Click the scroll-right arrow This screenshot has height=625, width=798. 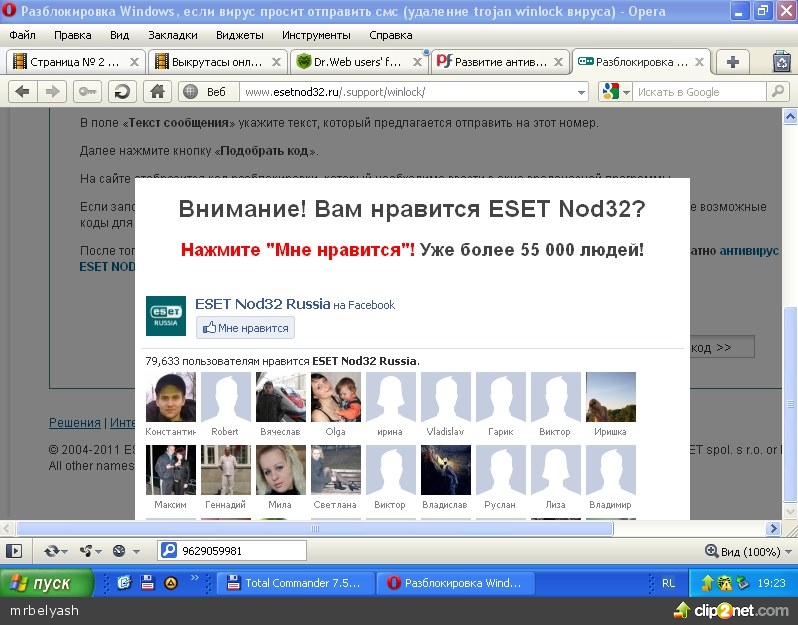774,528
